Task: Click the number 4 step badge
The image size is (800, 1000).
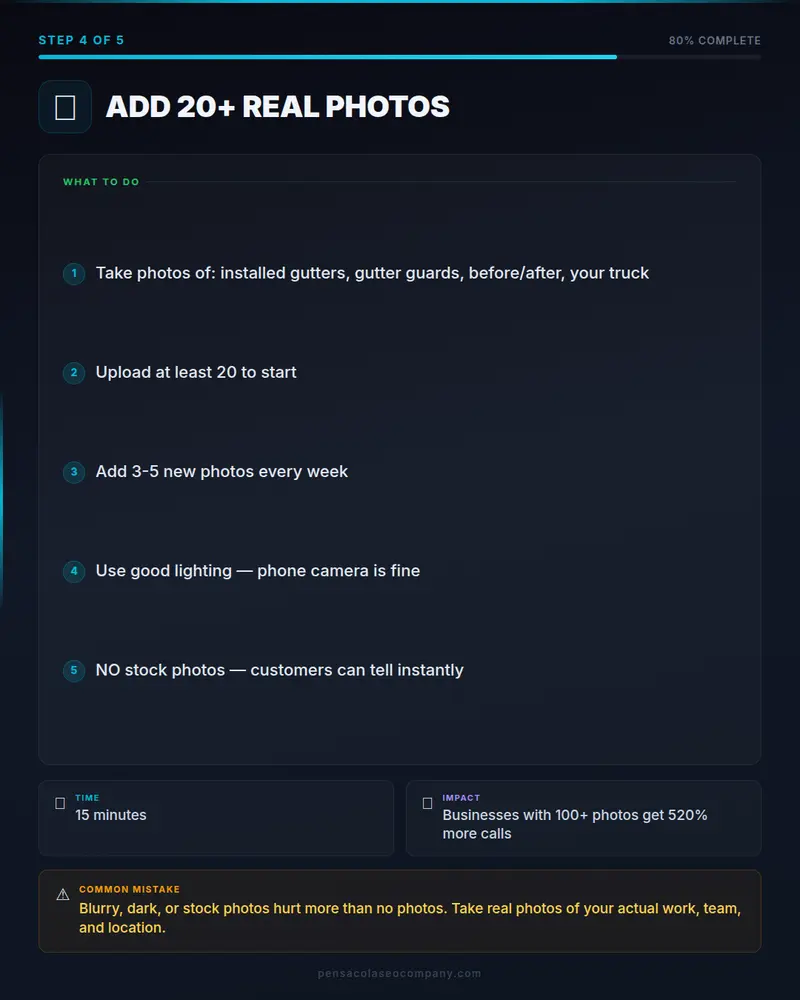Action: [74, 571]
